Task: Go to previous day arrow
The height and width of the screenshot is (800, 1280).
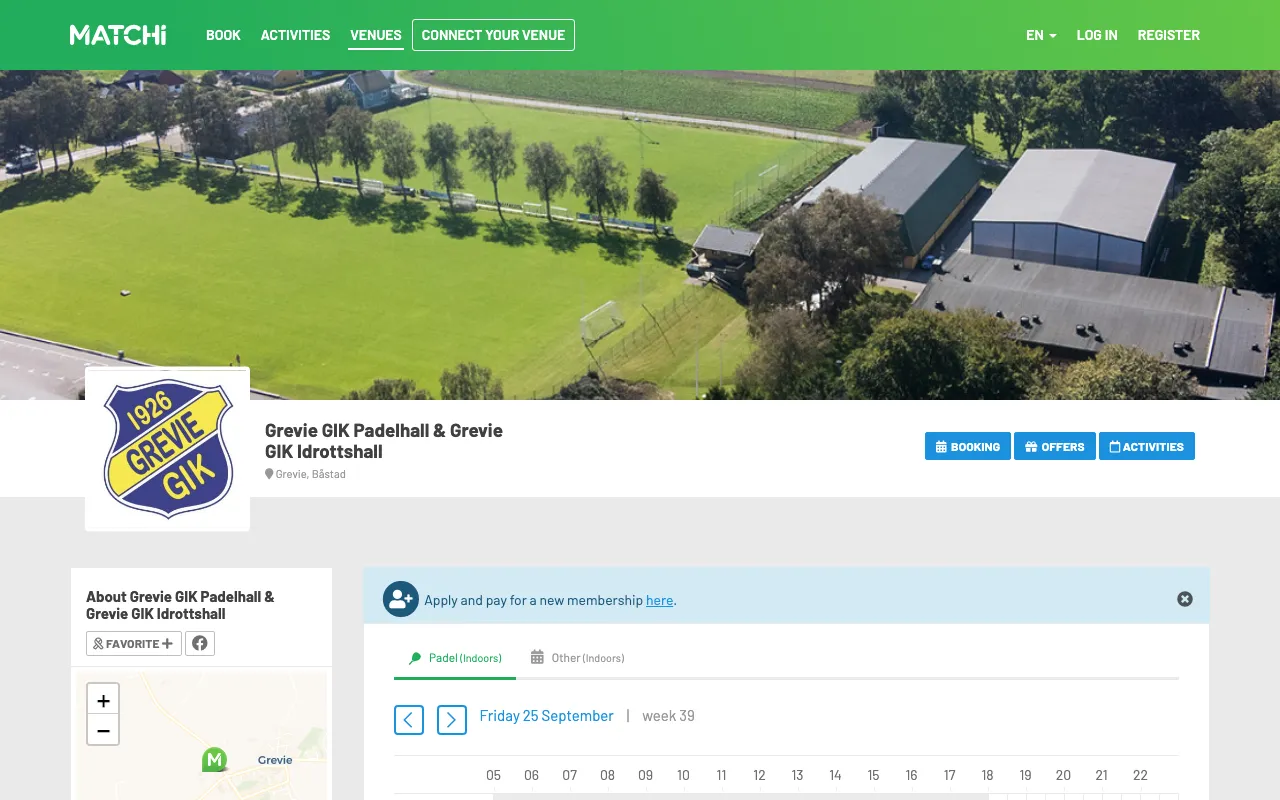Action: 409,720
